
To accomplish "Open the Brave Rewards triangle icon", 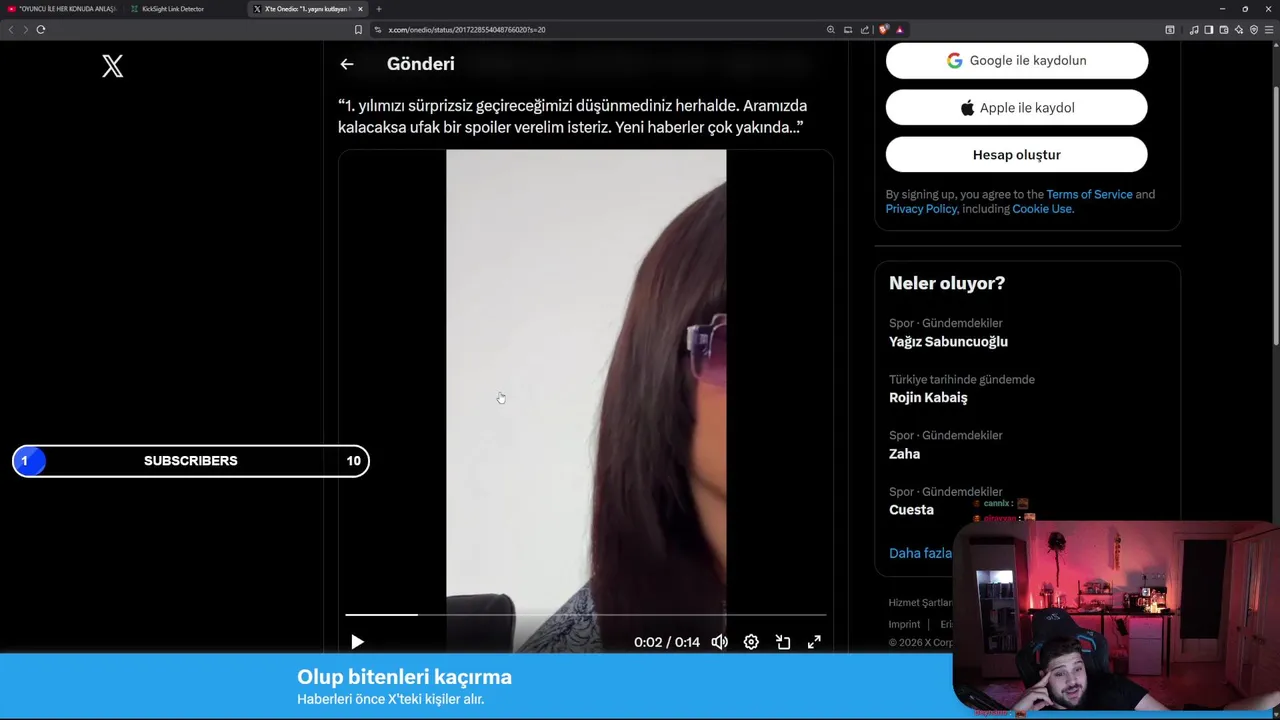I will click(x=900, y=29).
